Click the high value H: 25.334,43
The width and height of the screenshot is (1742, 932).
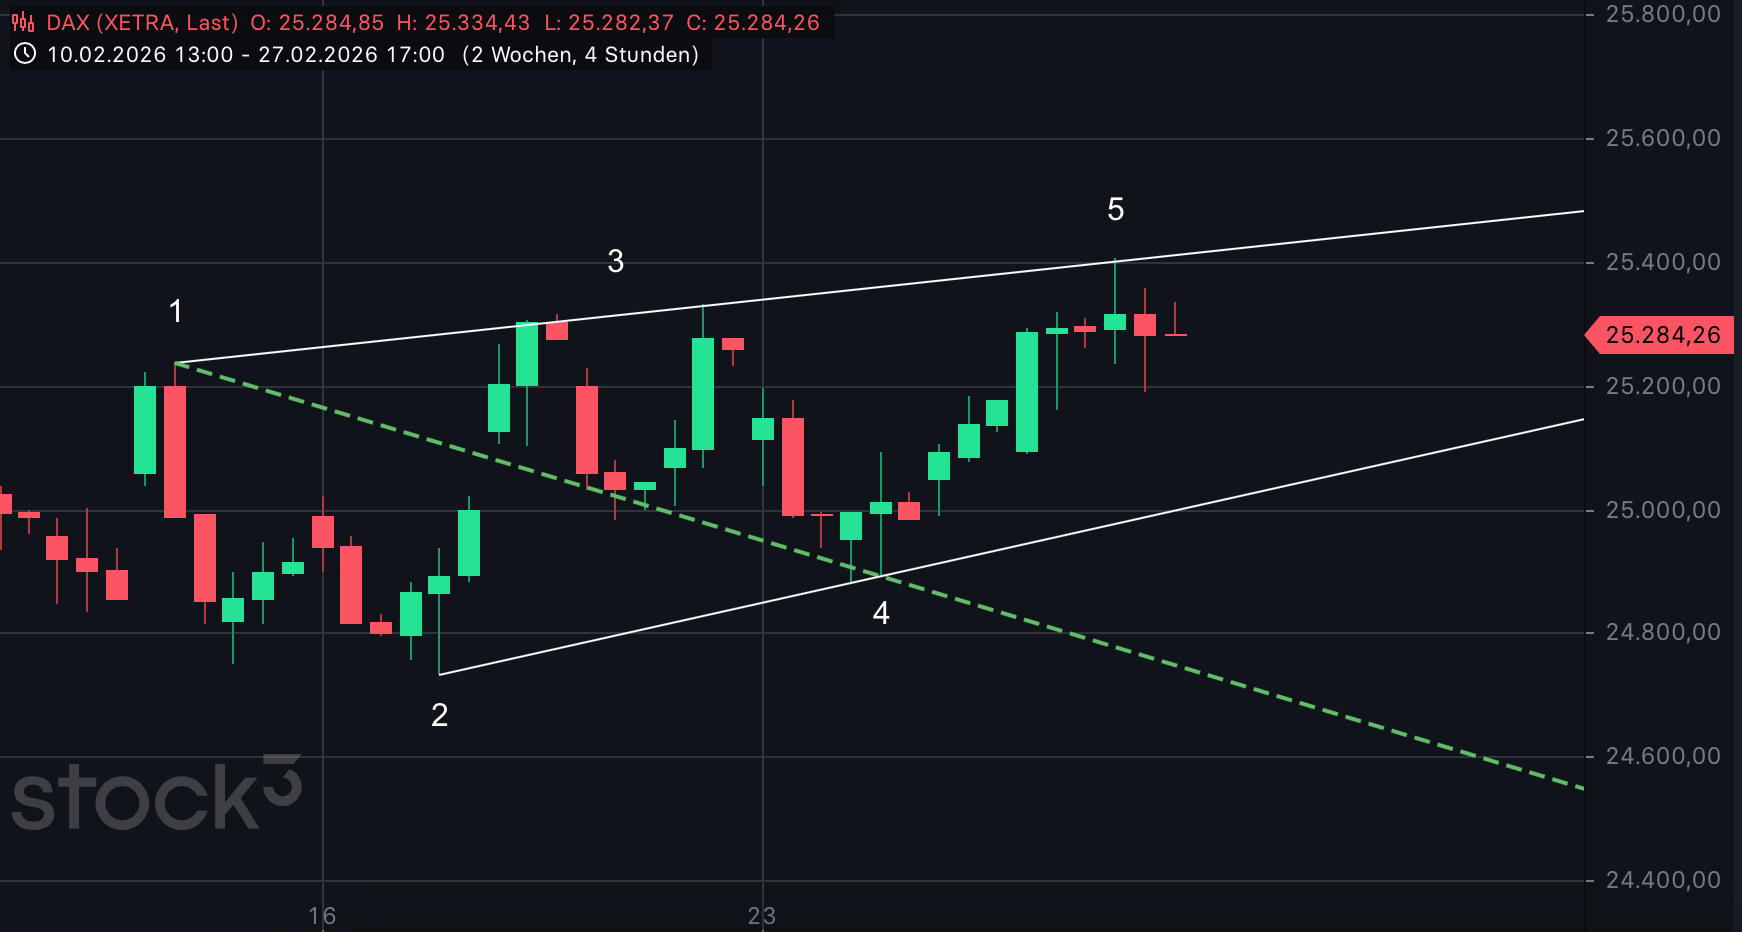click(x=463, y=23)
